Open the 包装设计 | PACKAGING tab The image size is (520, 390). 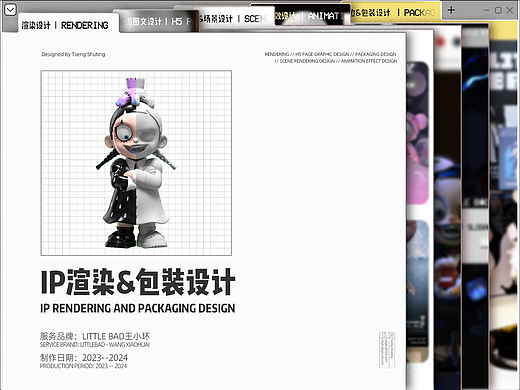click(395, 13)
